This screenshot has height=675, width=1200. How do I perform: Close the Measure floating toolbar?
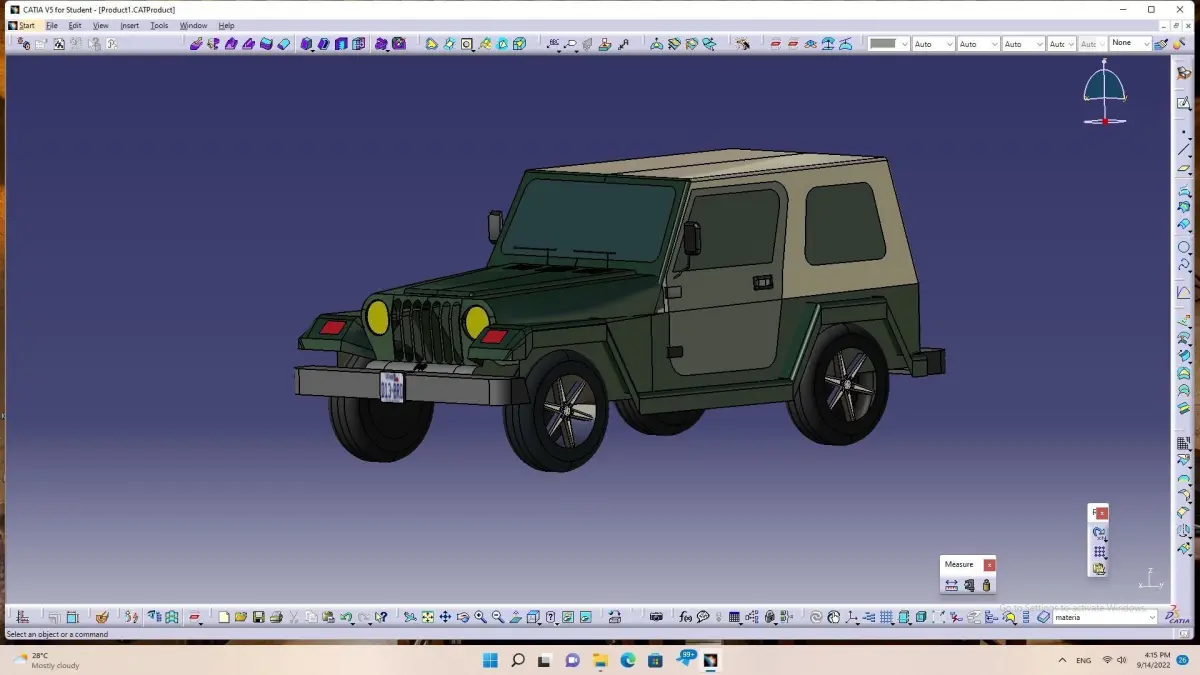989,565
